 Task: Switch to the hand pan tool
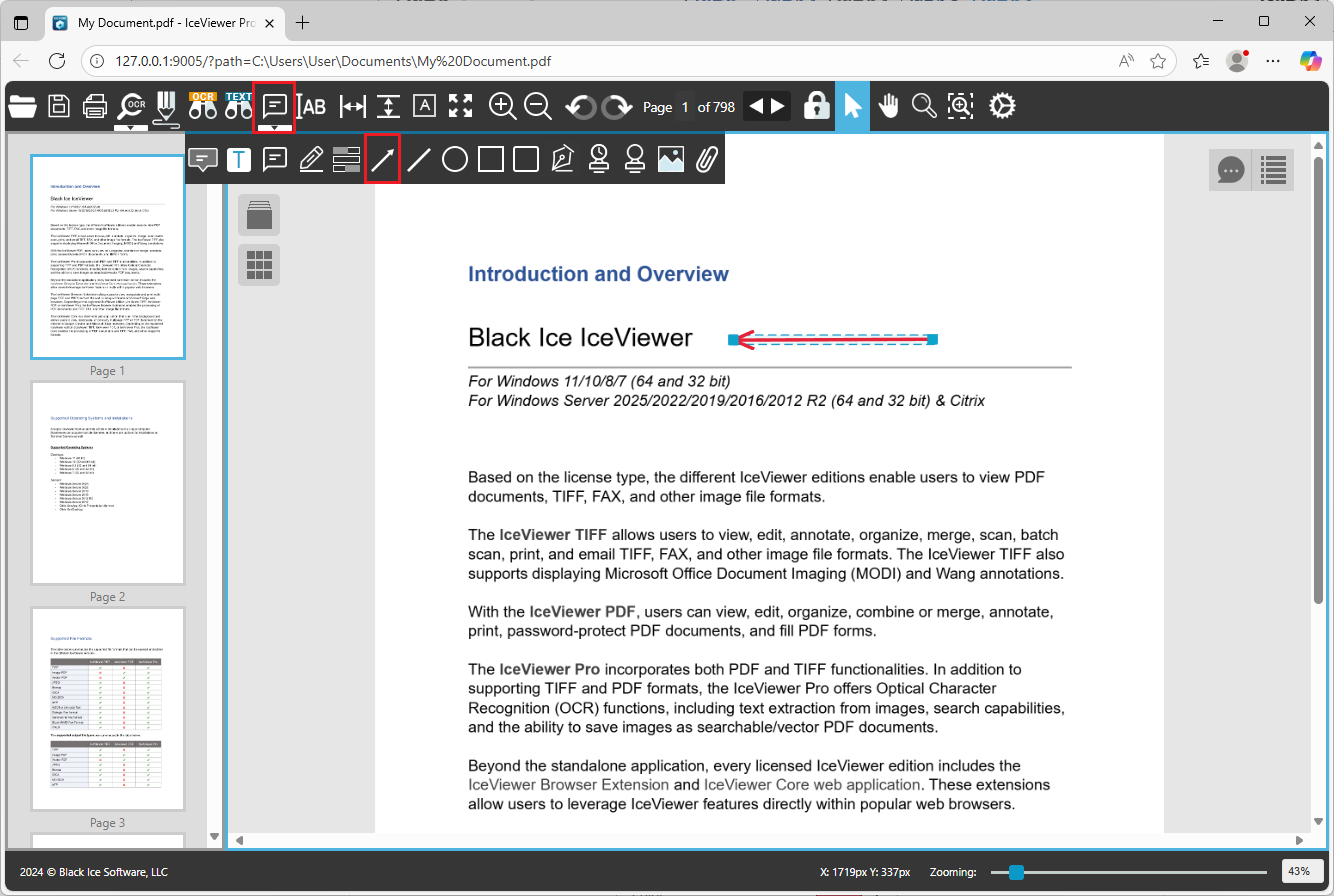[888, 106]
